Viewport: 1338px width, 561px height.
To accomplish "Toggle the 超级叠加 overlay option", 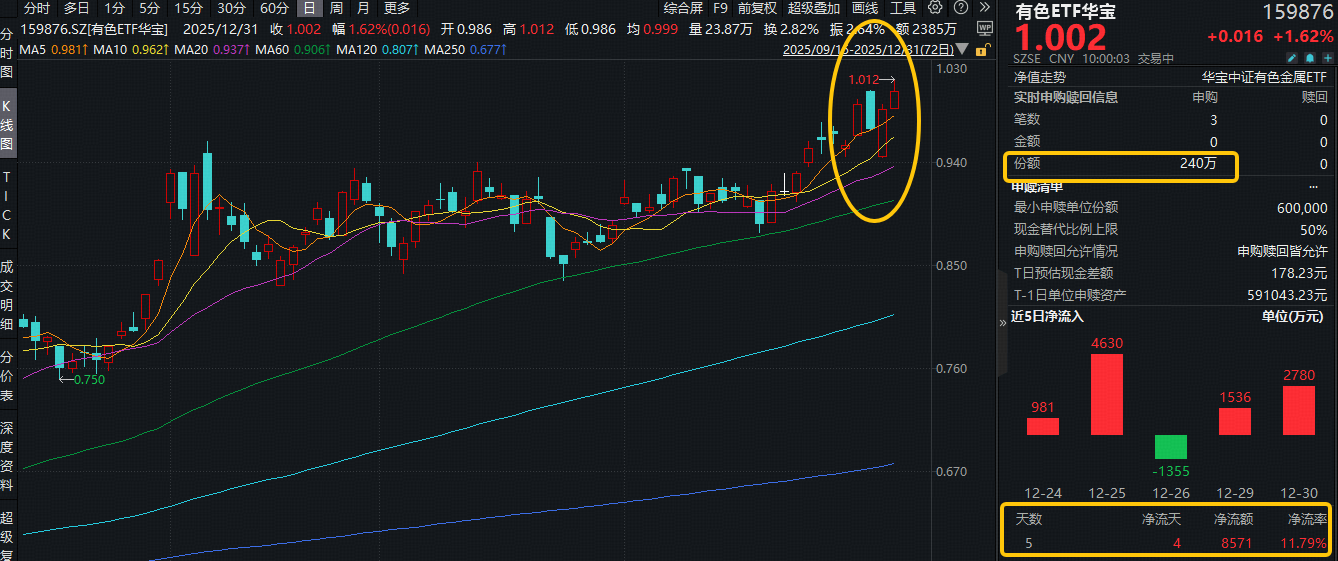I will (x=813, y=8).
